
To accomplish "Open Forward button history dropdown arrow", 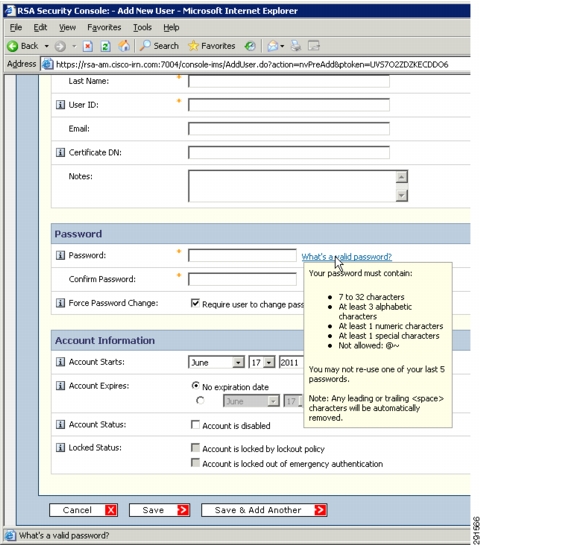I will [74, 46].
